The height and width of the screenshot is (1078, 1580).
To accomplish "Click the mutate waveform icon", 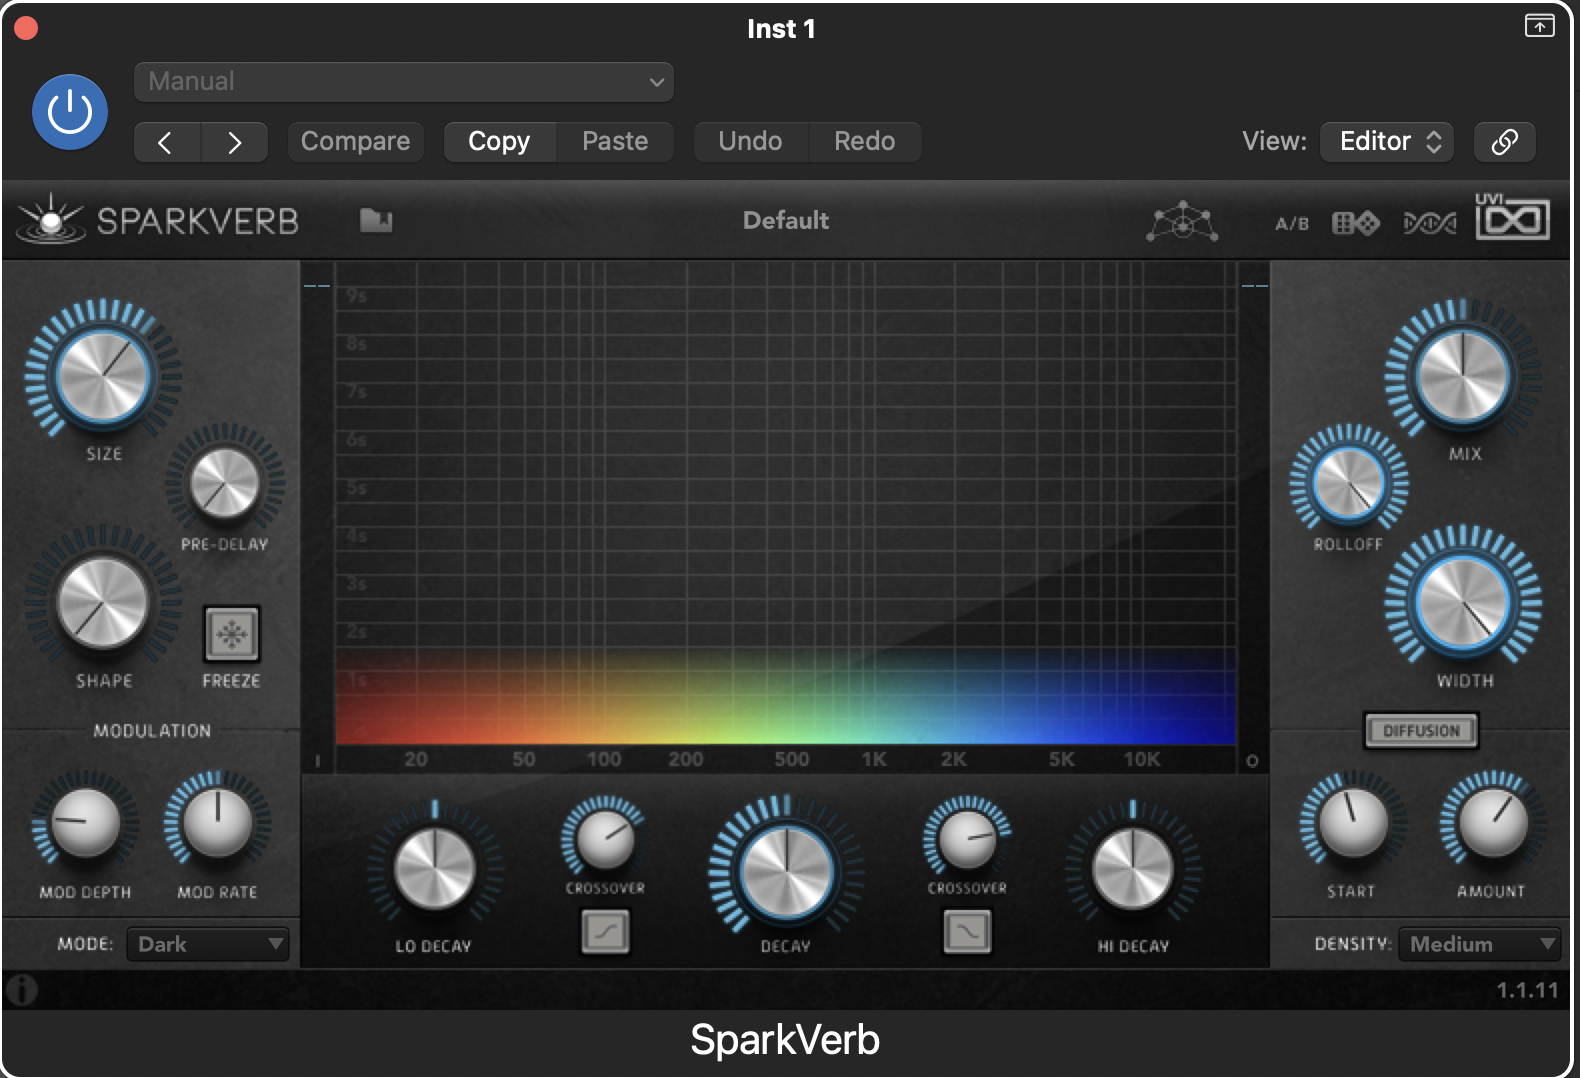I will (x=1429, y=223).
